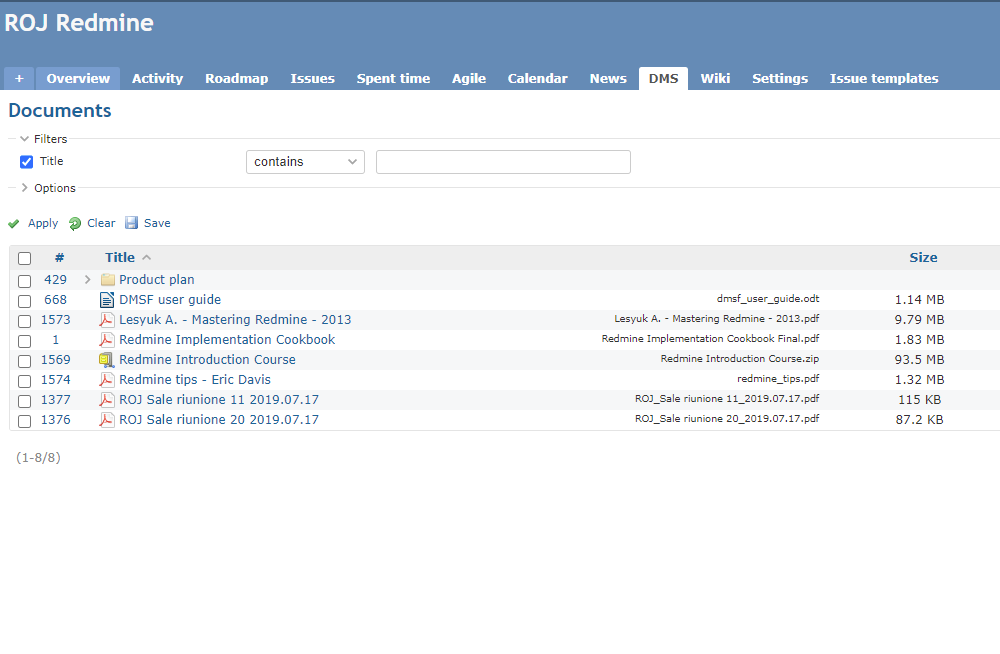Click the PDF icon beside Redmine tips - Eric Davis
The width and height of the screenshot is (1000, 654).
tap(106, 379)
